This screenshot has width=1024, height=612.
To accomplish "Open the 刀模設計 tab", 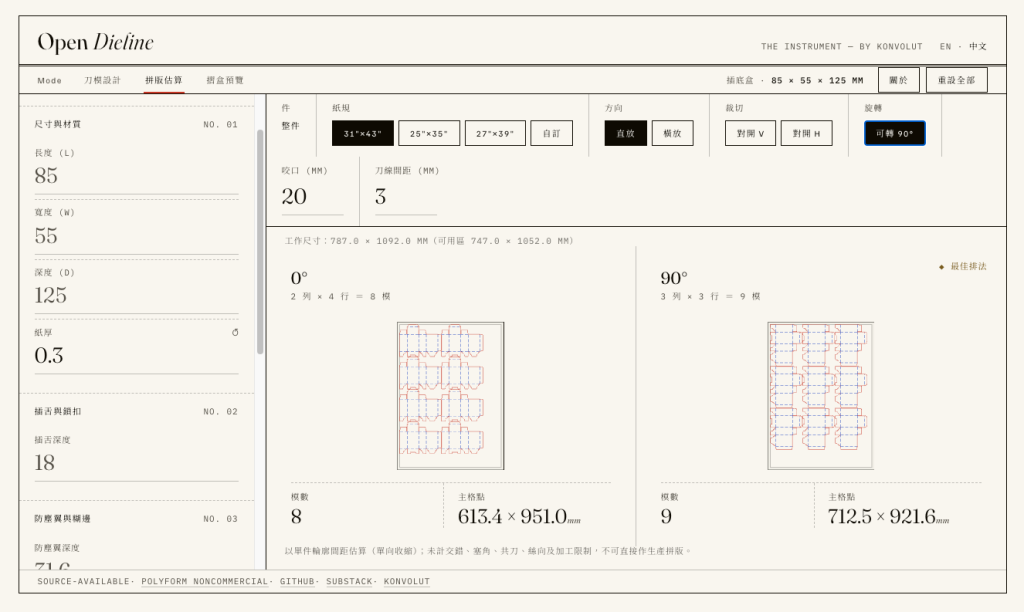I will pyautogui.click(x=103, y=80).
